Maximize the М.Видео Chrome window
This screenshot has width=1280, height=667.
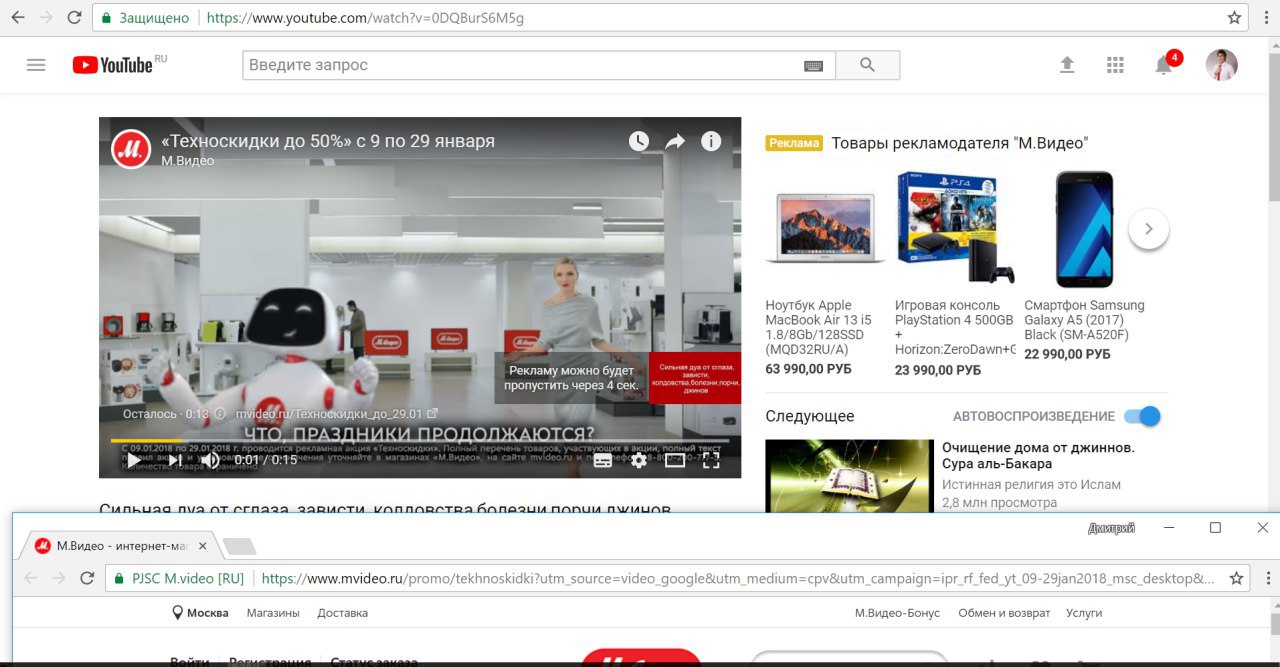(x=1215, y=527)
